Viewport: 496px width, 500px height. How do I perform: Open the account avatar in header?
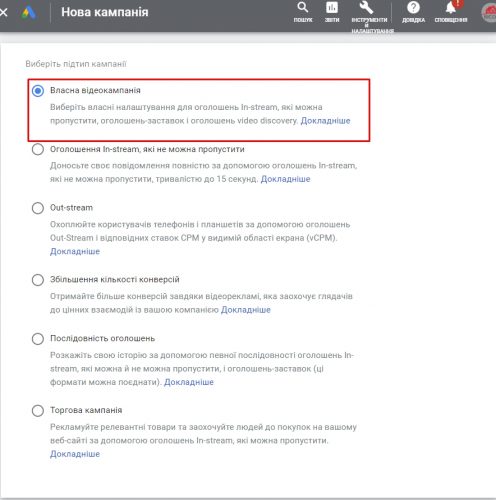click(489, 13)
